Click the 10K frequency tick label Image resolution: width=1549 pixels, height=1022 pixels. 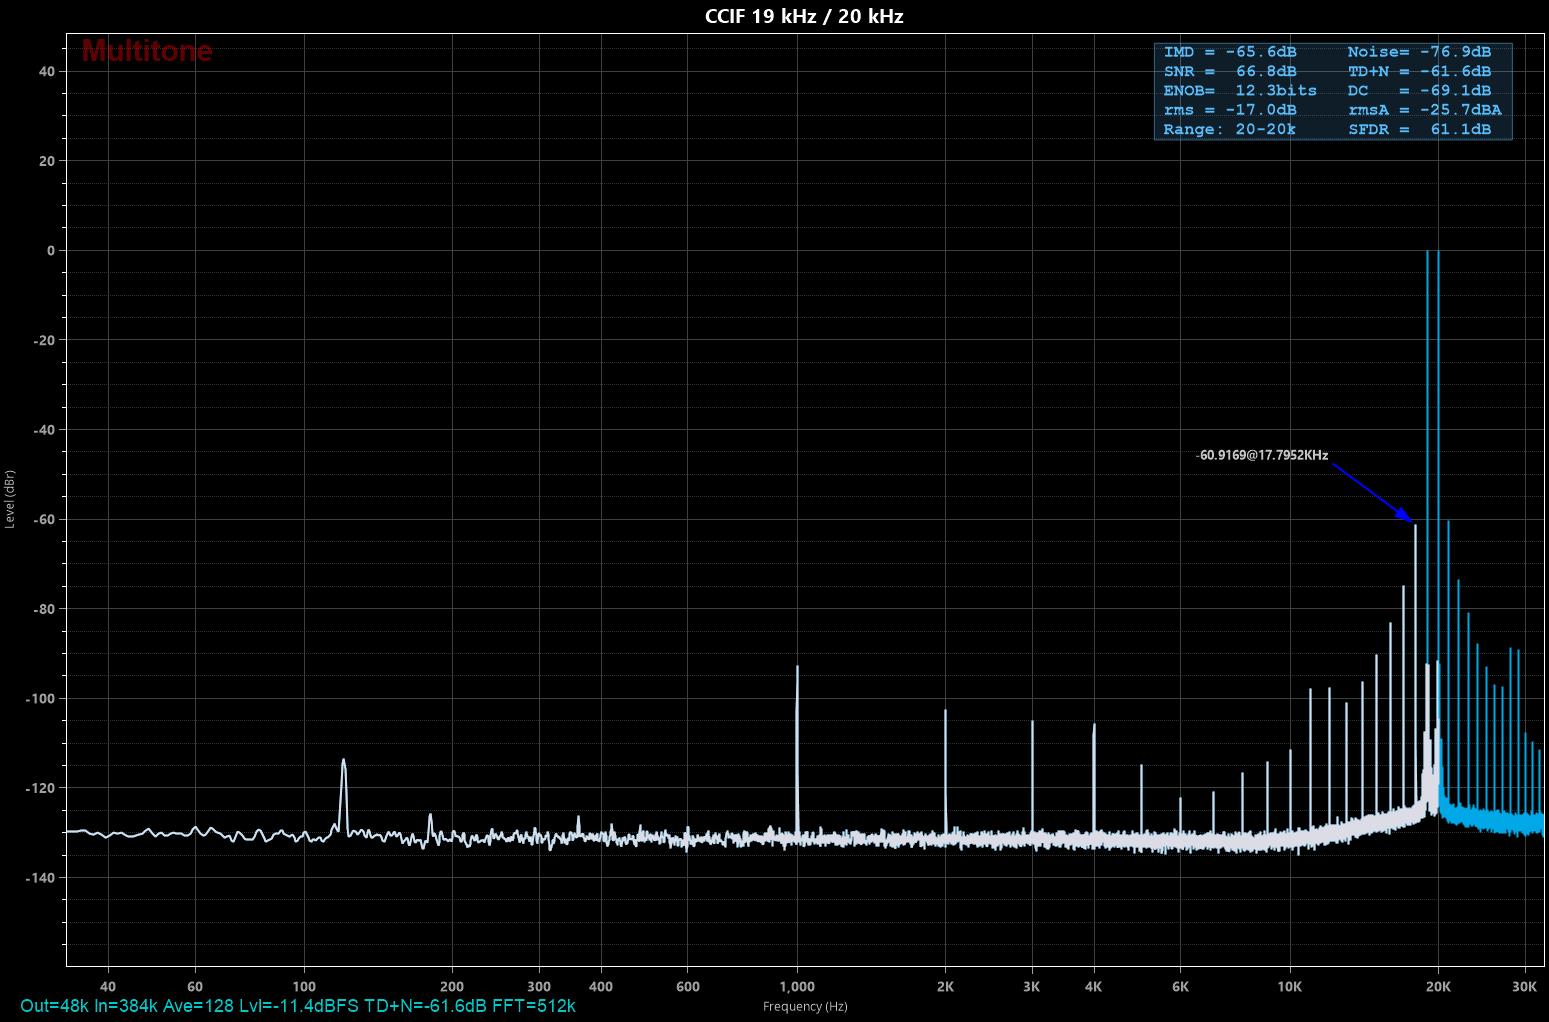tap(1290, 986)
